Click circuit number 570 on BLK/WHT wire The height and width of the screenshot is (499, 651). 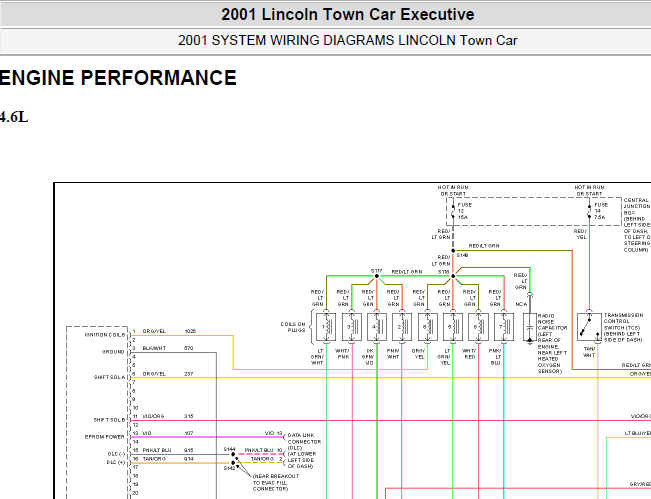(x=188, y=348)
